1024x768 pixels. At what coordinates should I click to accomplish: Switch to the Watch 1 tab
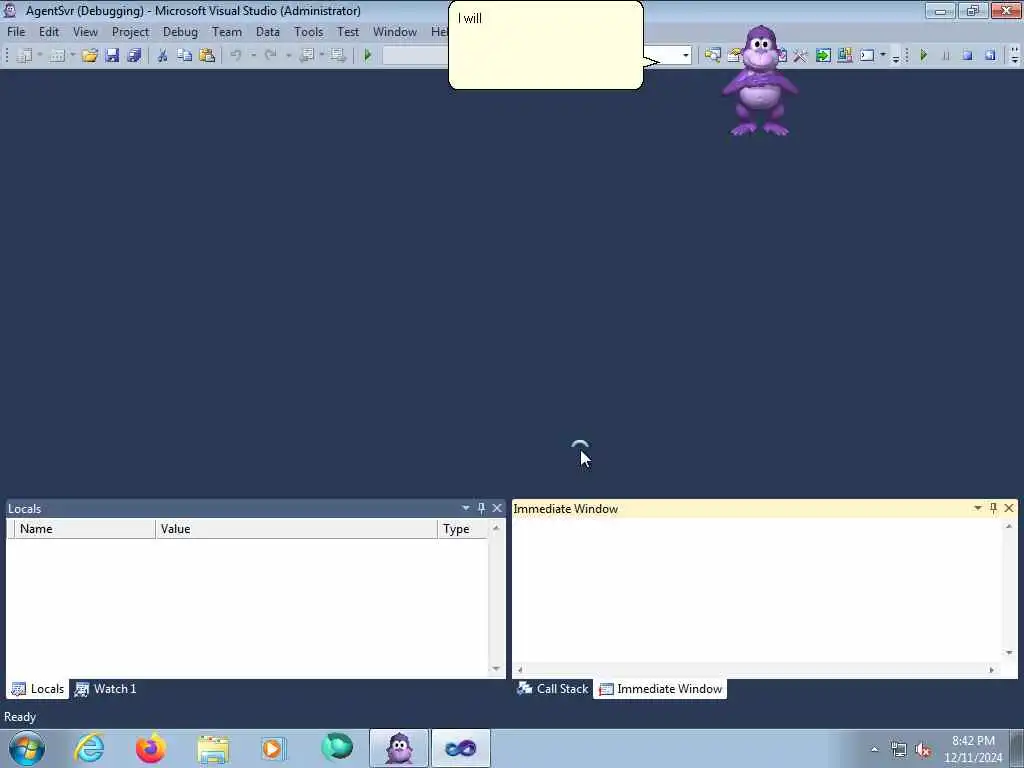(x=106, y=688)
